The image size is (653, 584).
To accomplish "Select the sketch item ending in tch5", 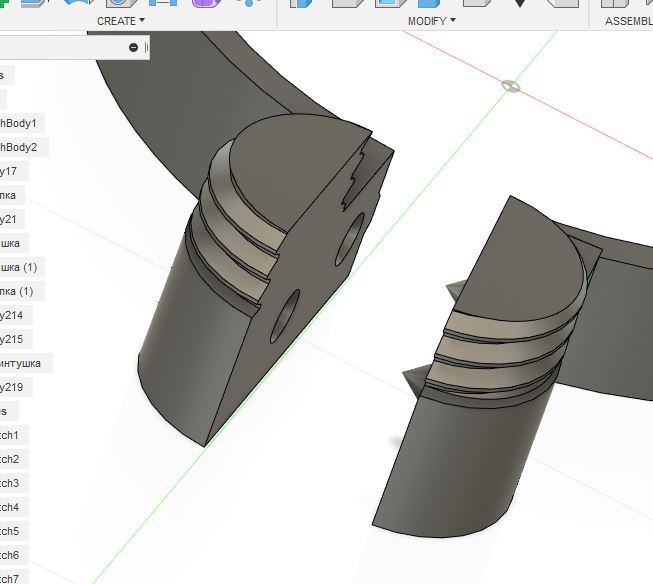I will click(x=10, y=531).
